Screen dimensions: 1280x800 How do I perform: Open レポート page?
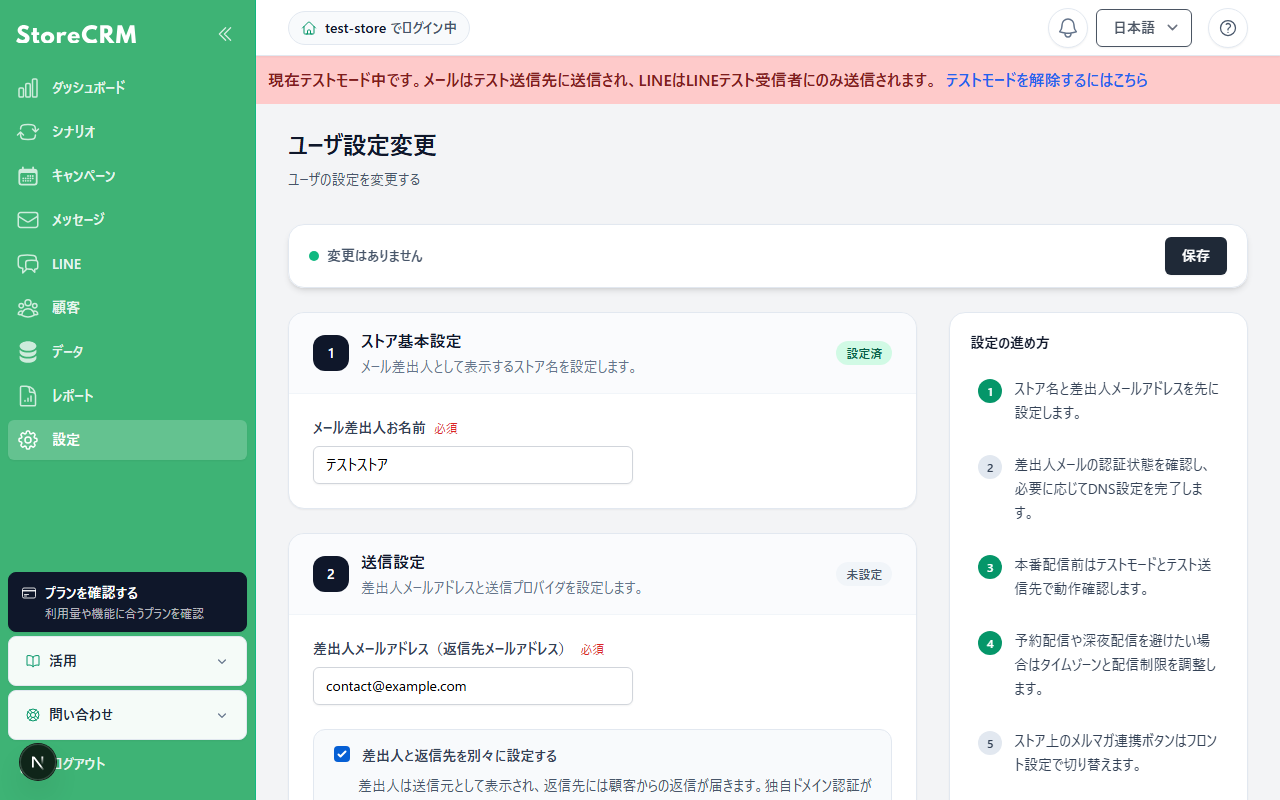pos(127,396)
